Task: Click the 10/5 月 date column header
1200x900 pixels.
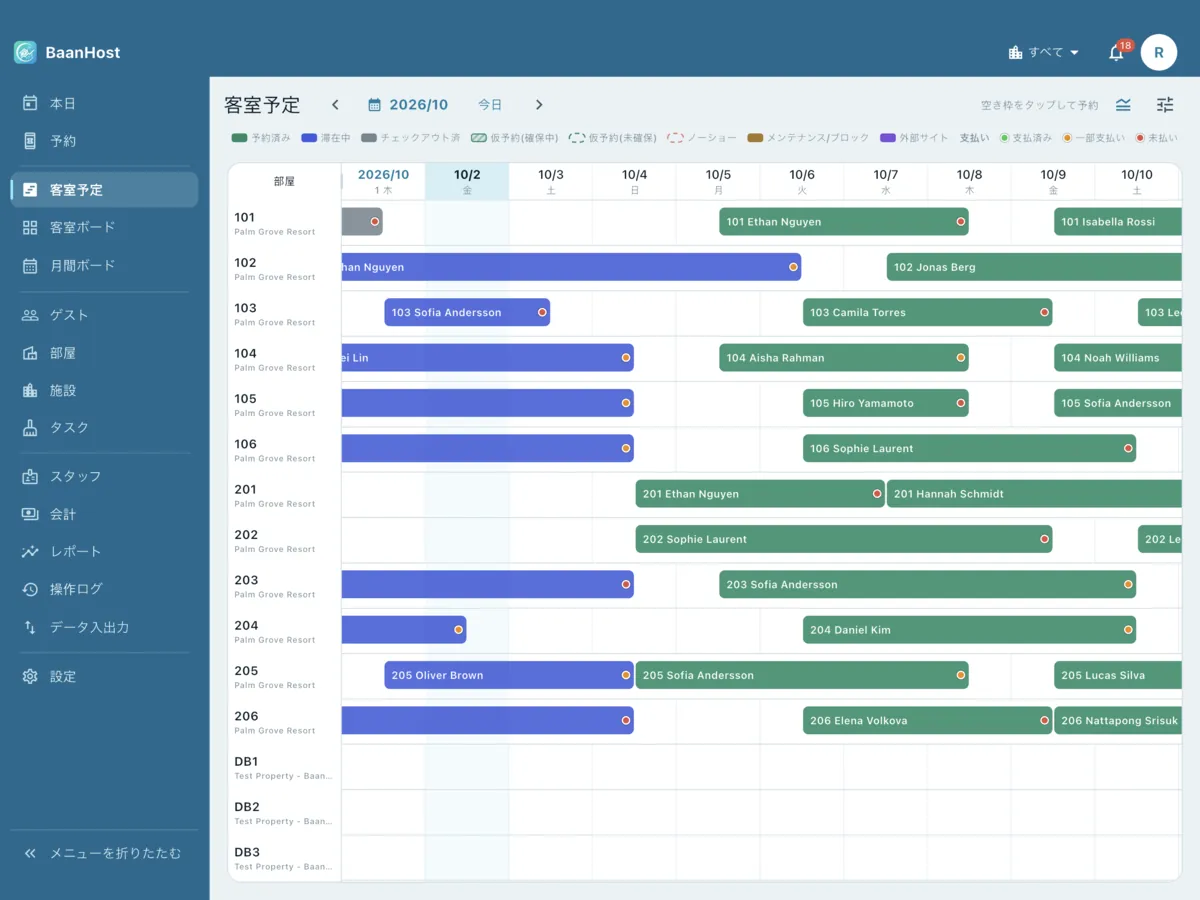Action: (x=718, y=181)
